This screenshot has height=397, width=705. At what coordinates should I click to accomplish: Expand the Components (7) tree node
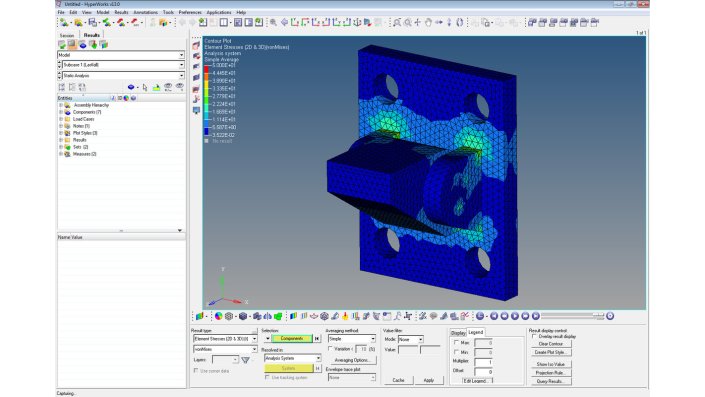pos(61,112)
